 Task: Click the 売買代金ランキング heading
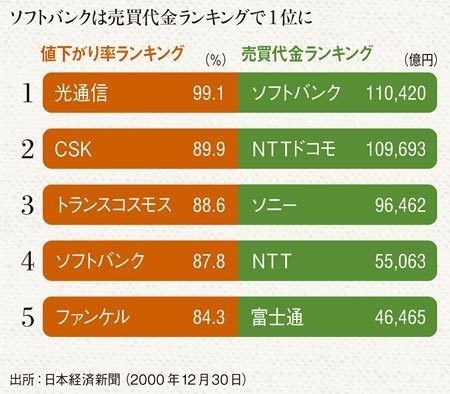(307, 54)
